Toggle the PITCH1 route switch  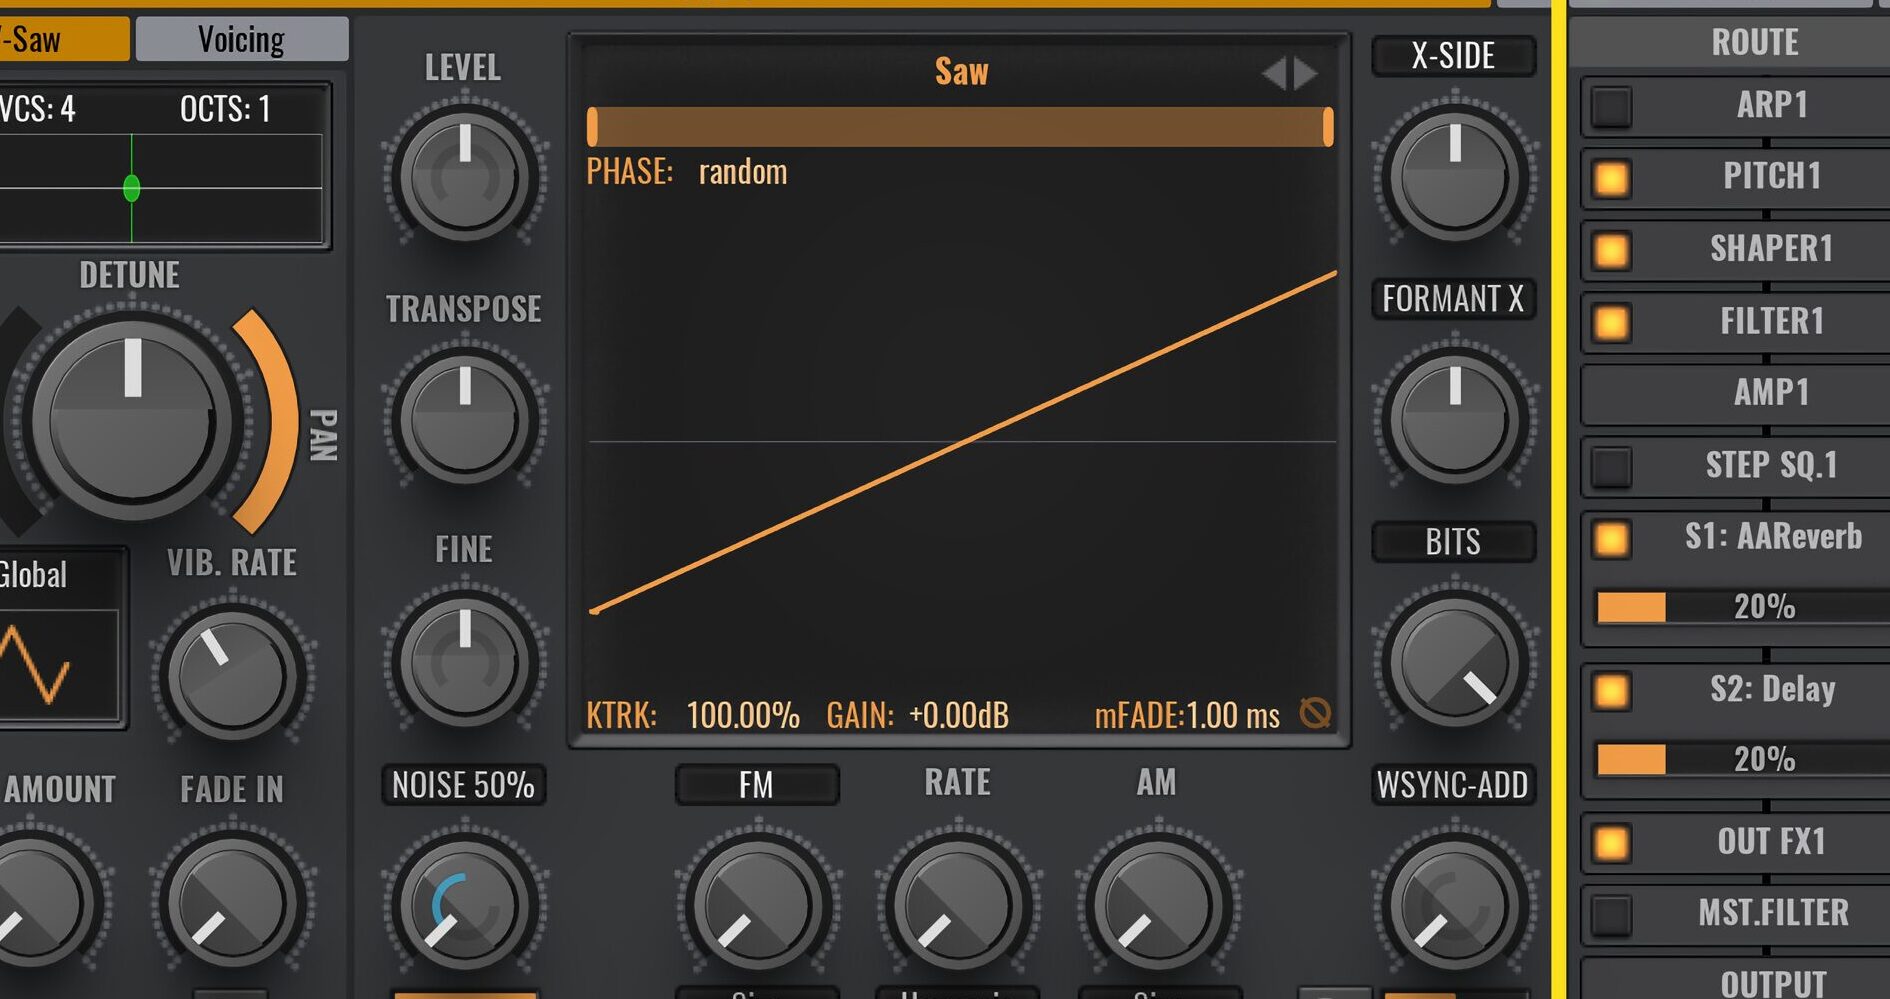click(x=1611, y=178)
